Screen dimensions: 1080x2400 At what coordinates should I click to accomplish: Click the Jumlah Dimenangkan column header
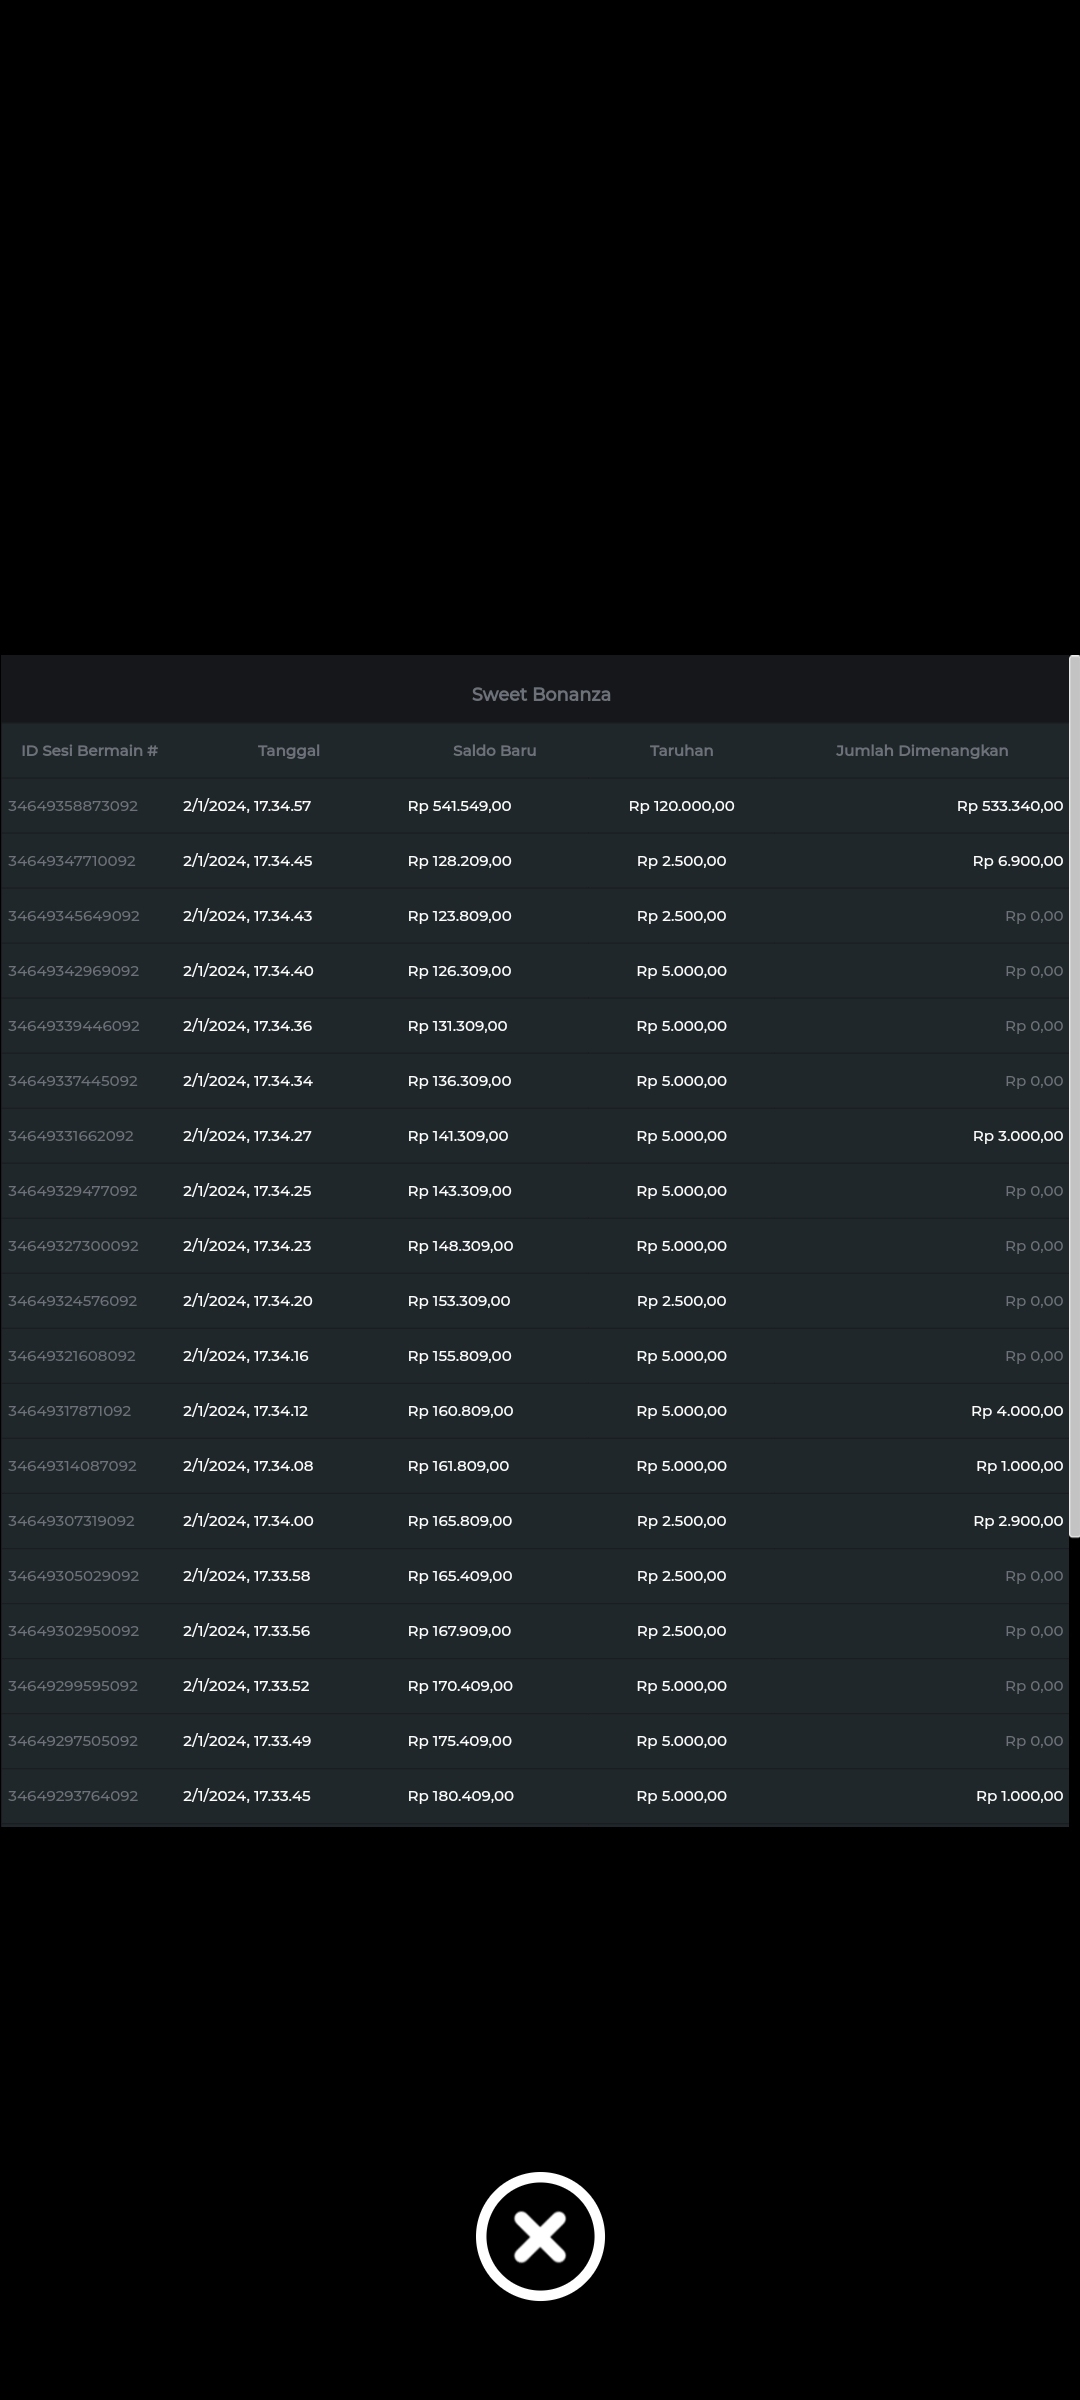[x=921, y=751]
